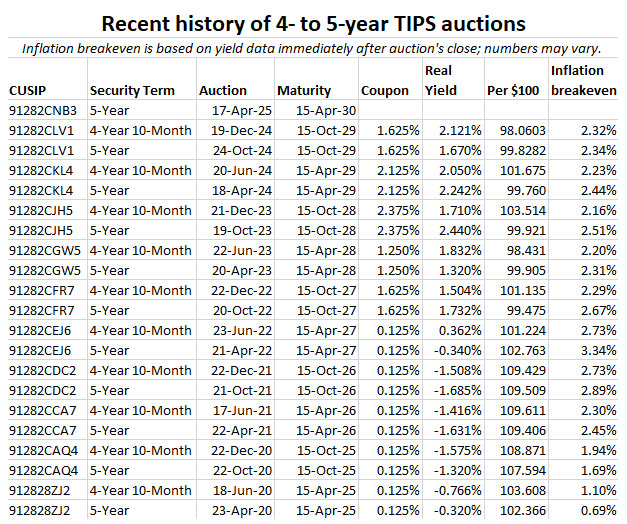Click the Coupon column header
Image resolution: width=627 pixels, height=524 pixels.
pos(384,91)
